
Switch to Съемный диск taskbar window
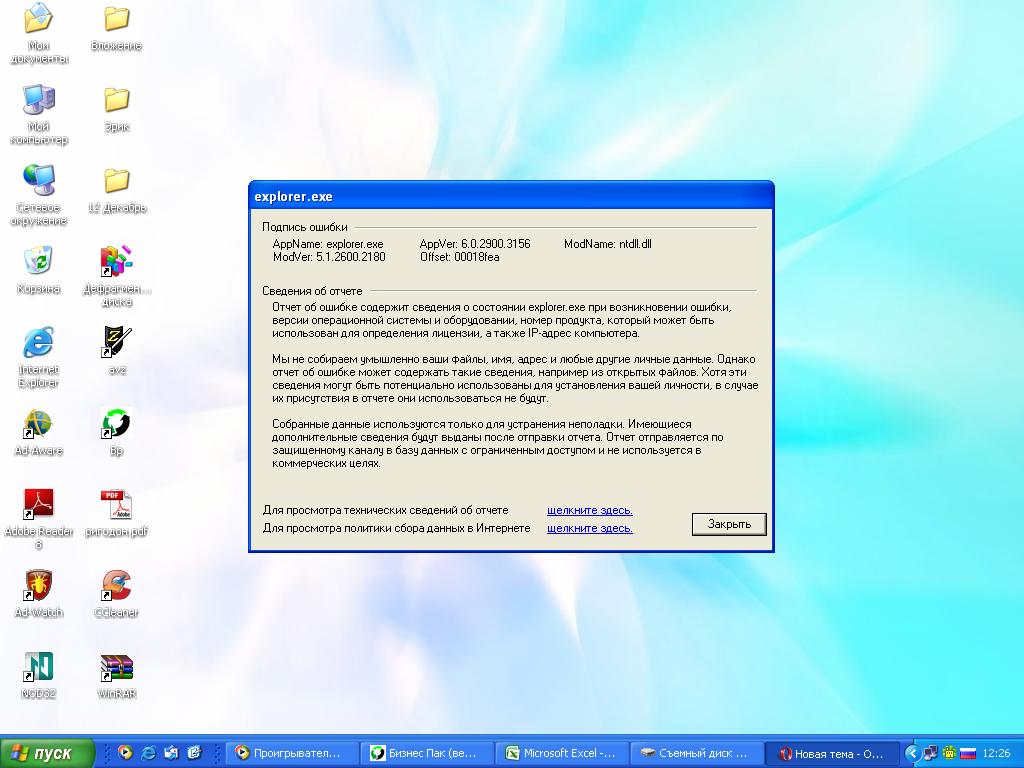click(x=696, y=753)
